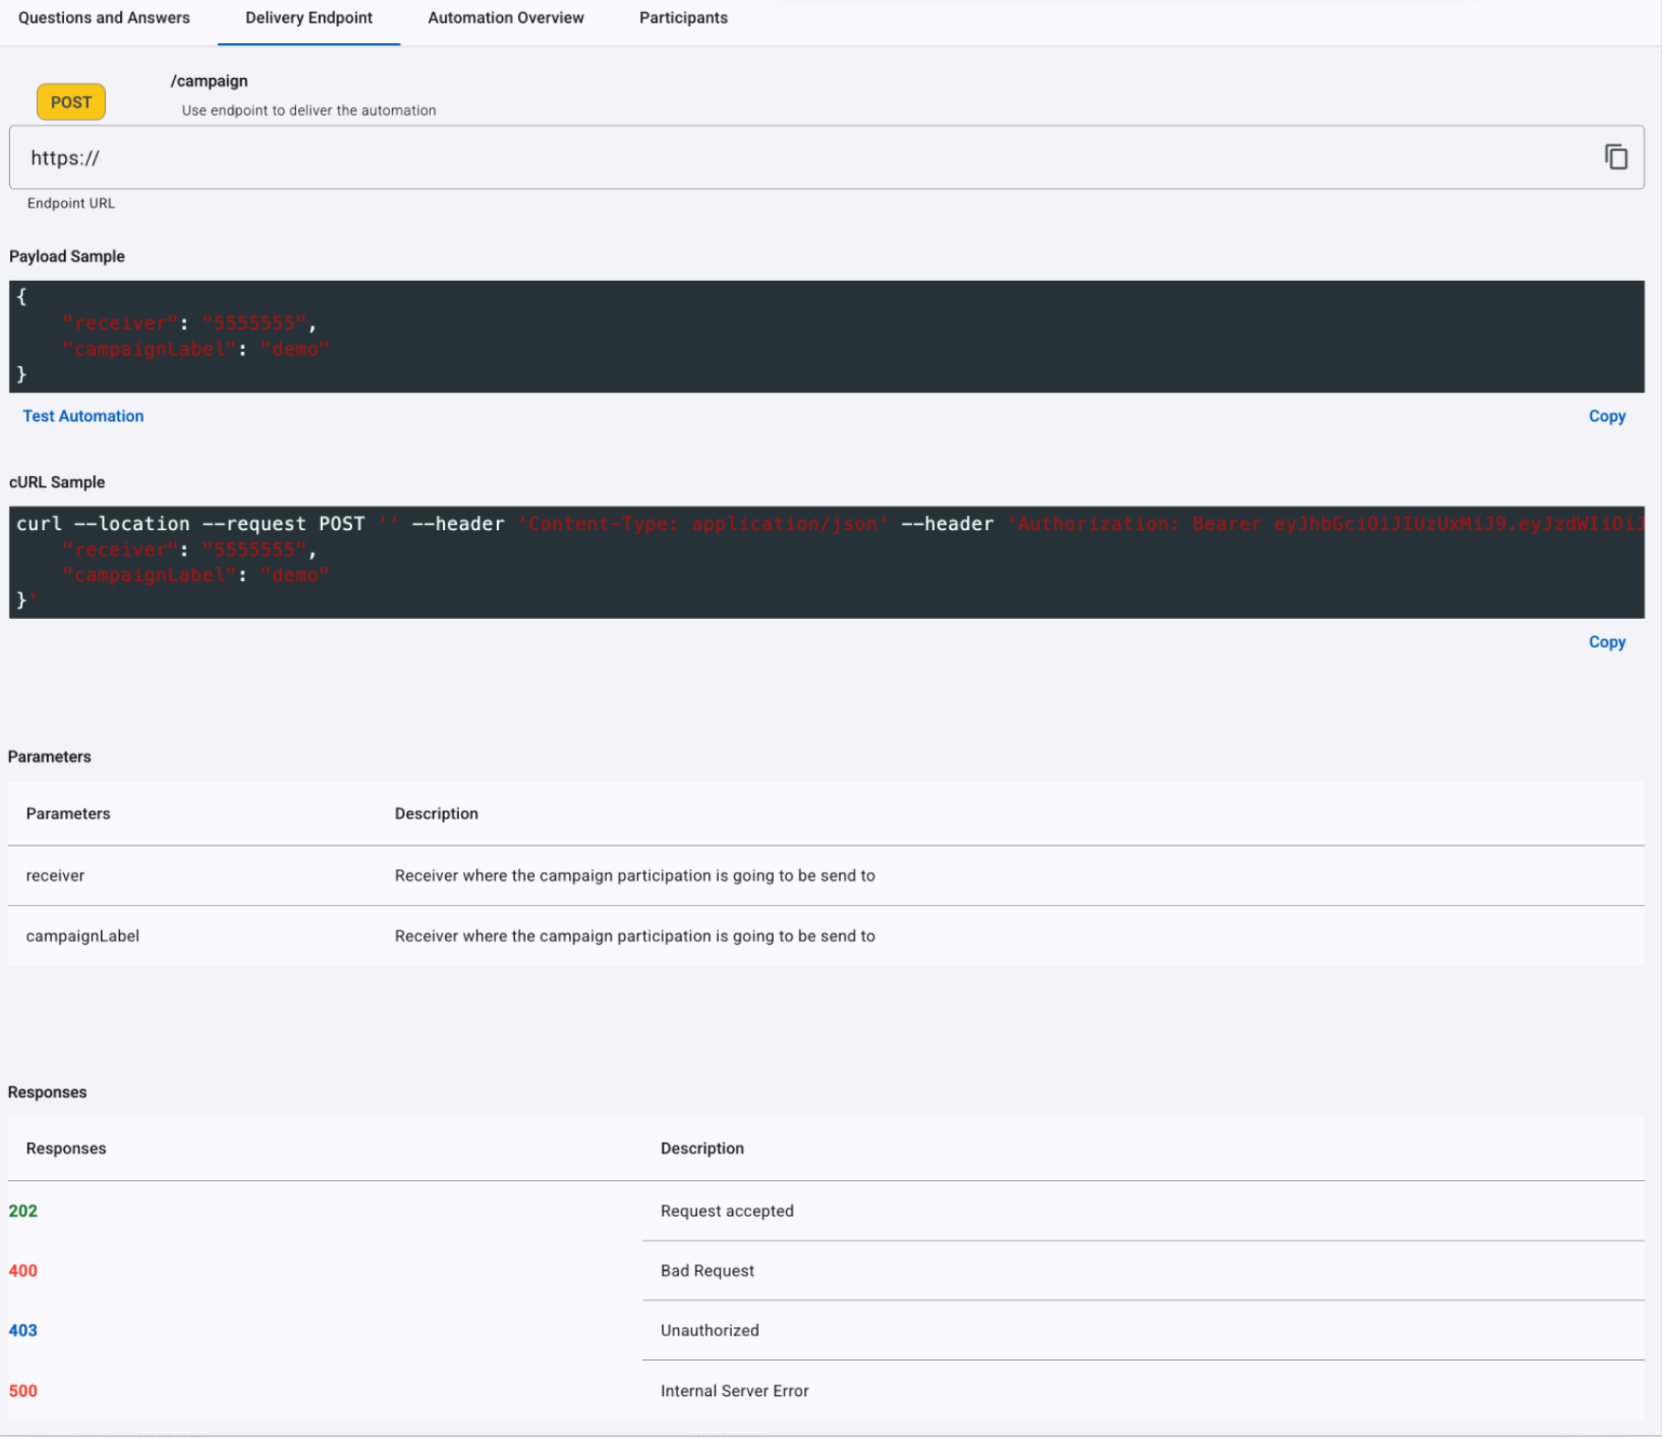Image resolution: width=1662 pixels, height=1438 pixels.
Task: Click the receiver row description text
Action: click(635, 876)
